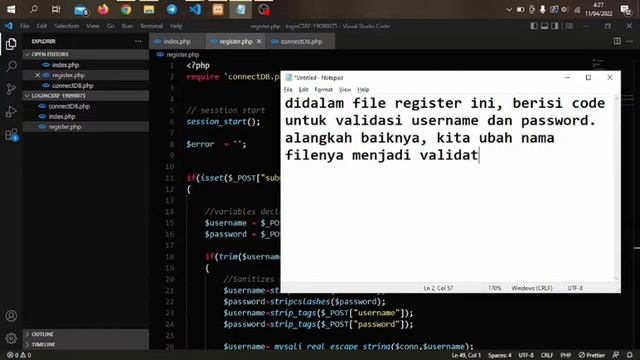Open the Customize Layout icon
Image resolution: width=640 pixels, height=360 pixels.
(569, 26)
